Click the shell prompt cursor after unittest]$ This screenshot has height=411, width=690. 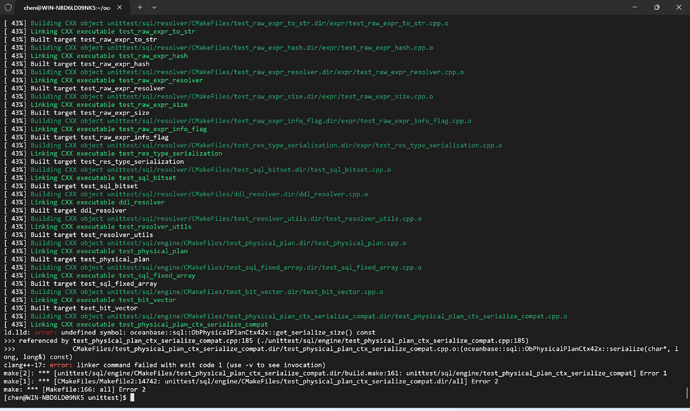click(x=132, y=398)
